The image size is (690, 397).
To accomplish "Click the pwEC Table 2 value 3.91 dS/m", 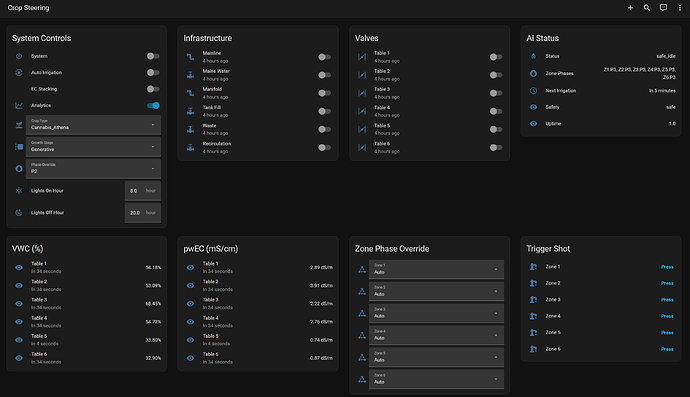I will click(321, 286).
